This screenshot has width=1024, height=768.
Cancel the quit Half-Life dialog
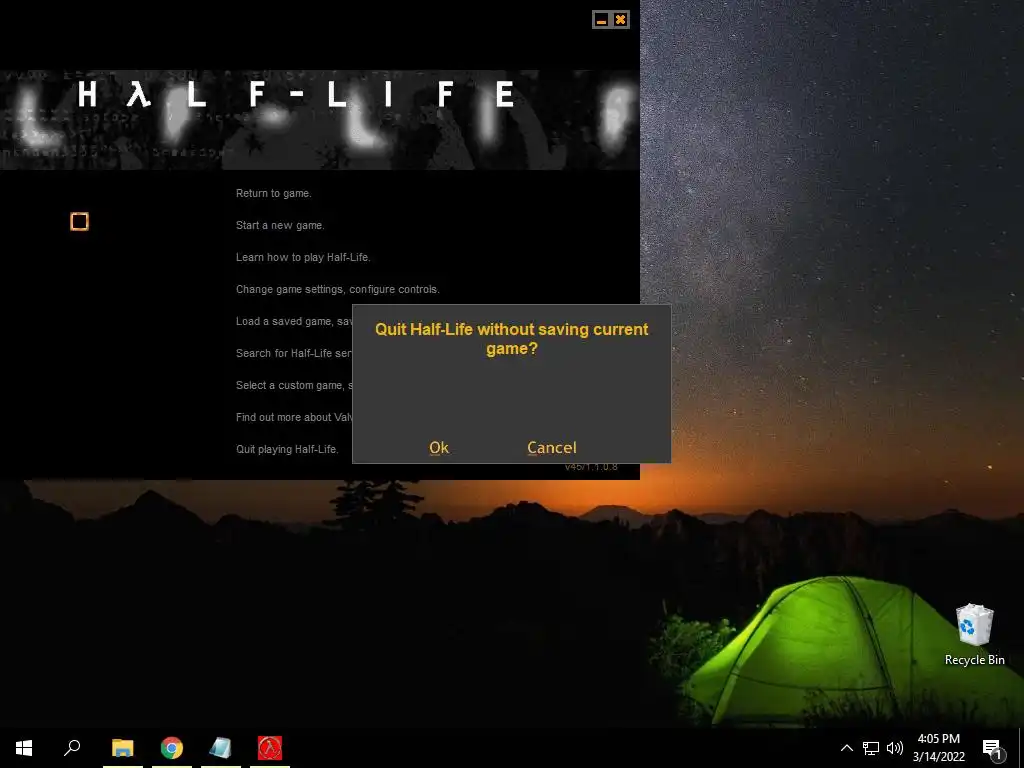pos(552,447)
